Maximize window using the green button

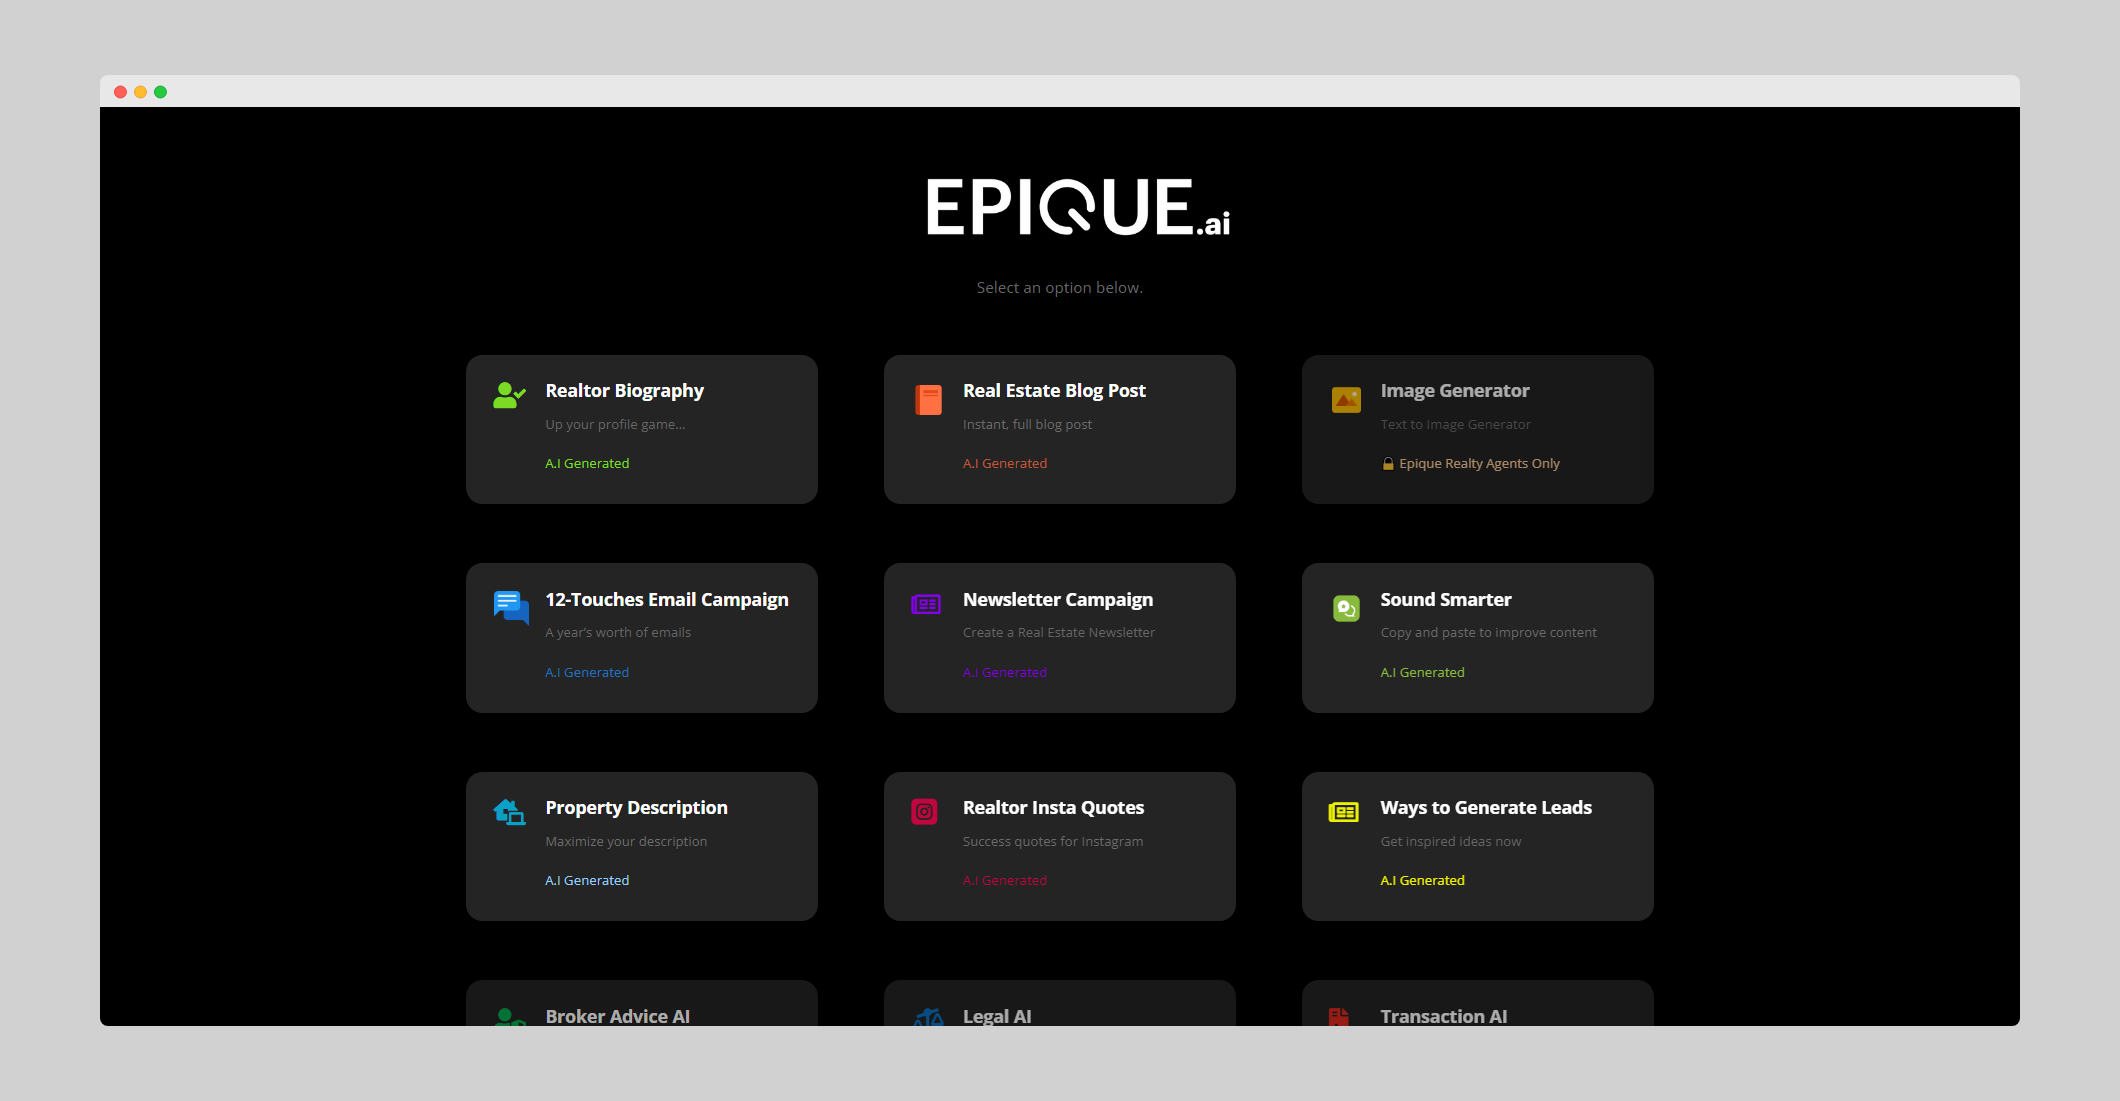tap(160, 92)
